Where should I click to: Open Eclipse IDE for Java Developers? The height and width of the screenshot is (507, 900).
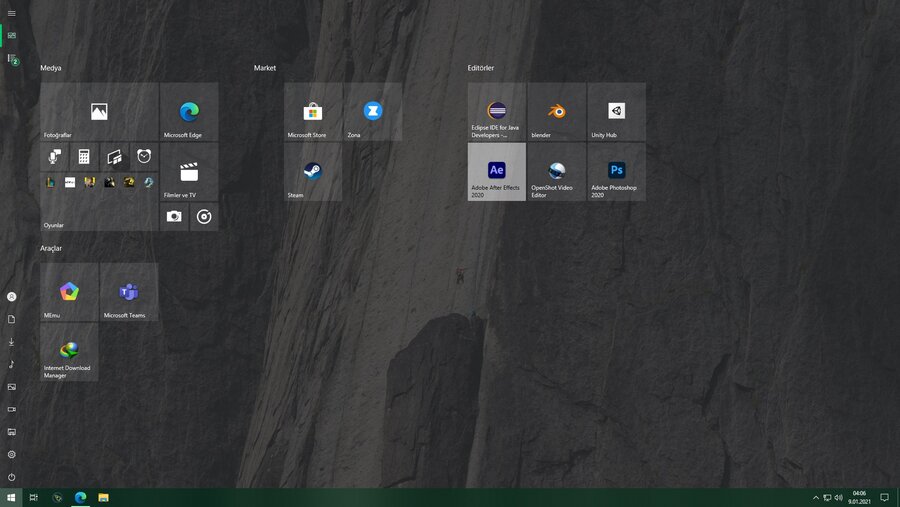pyautogui.click(x=497, y=111)
